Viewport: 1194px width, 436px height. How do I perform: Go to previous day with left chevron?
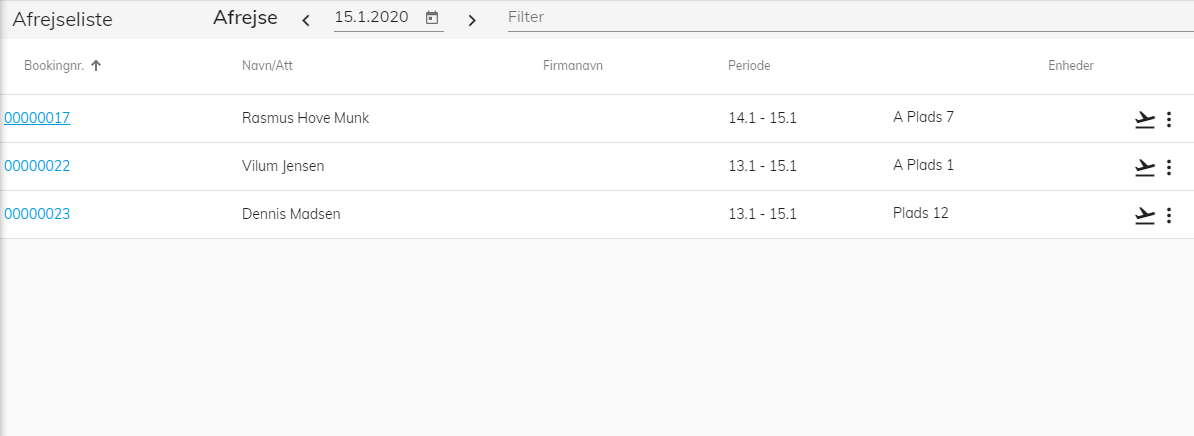point(306,20)
